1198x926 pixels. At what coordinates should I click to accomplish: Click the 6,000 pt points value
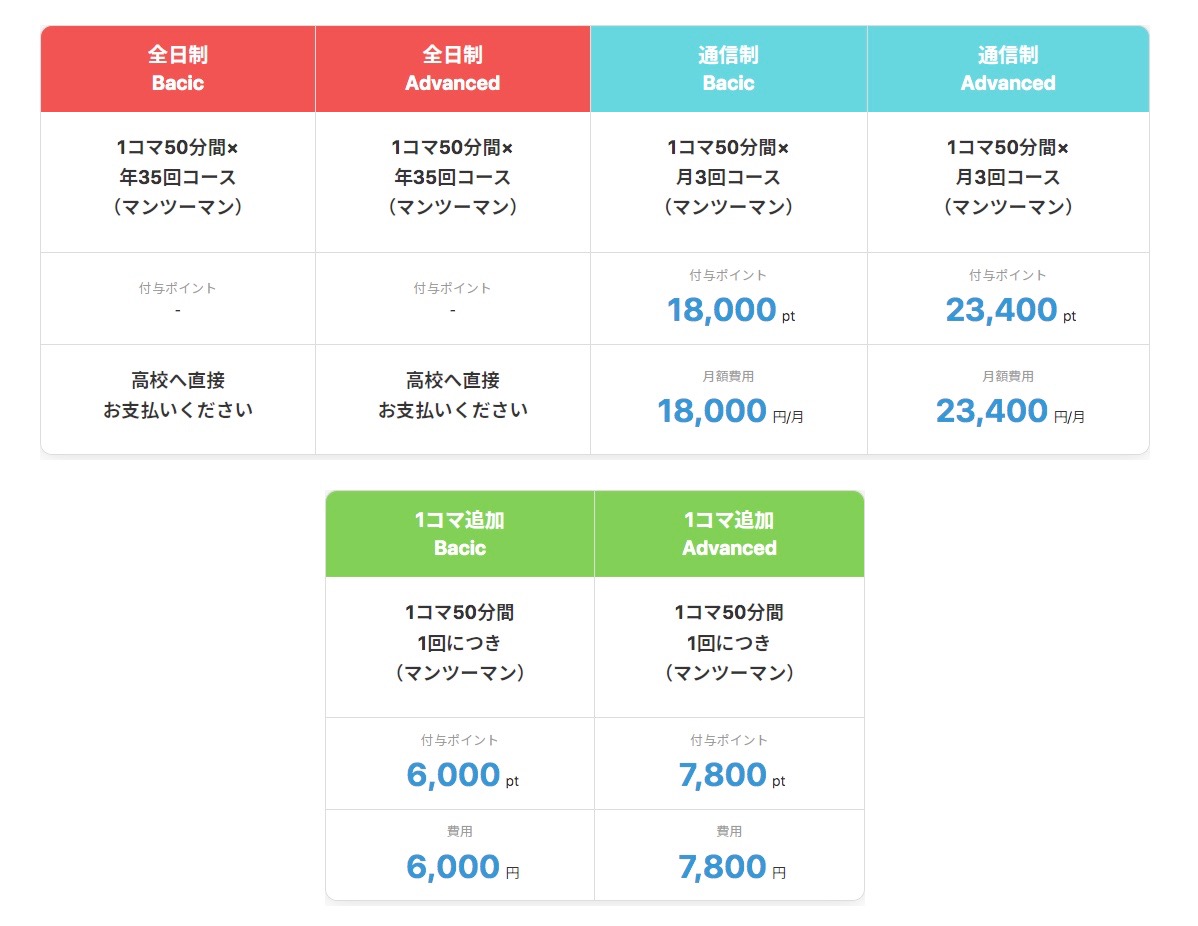coord(453,775)
